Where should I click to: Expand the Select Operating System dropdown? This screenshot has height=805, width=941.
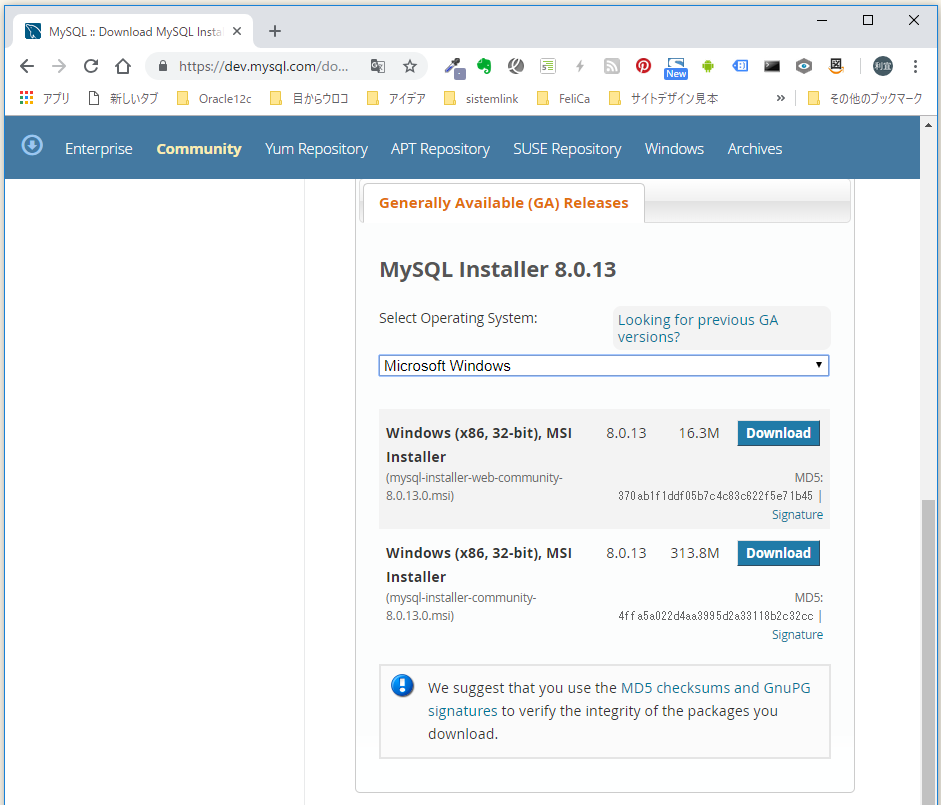click(604, 366)
